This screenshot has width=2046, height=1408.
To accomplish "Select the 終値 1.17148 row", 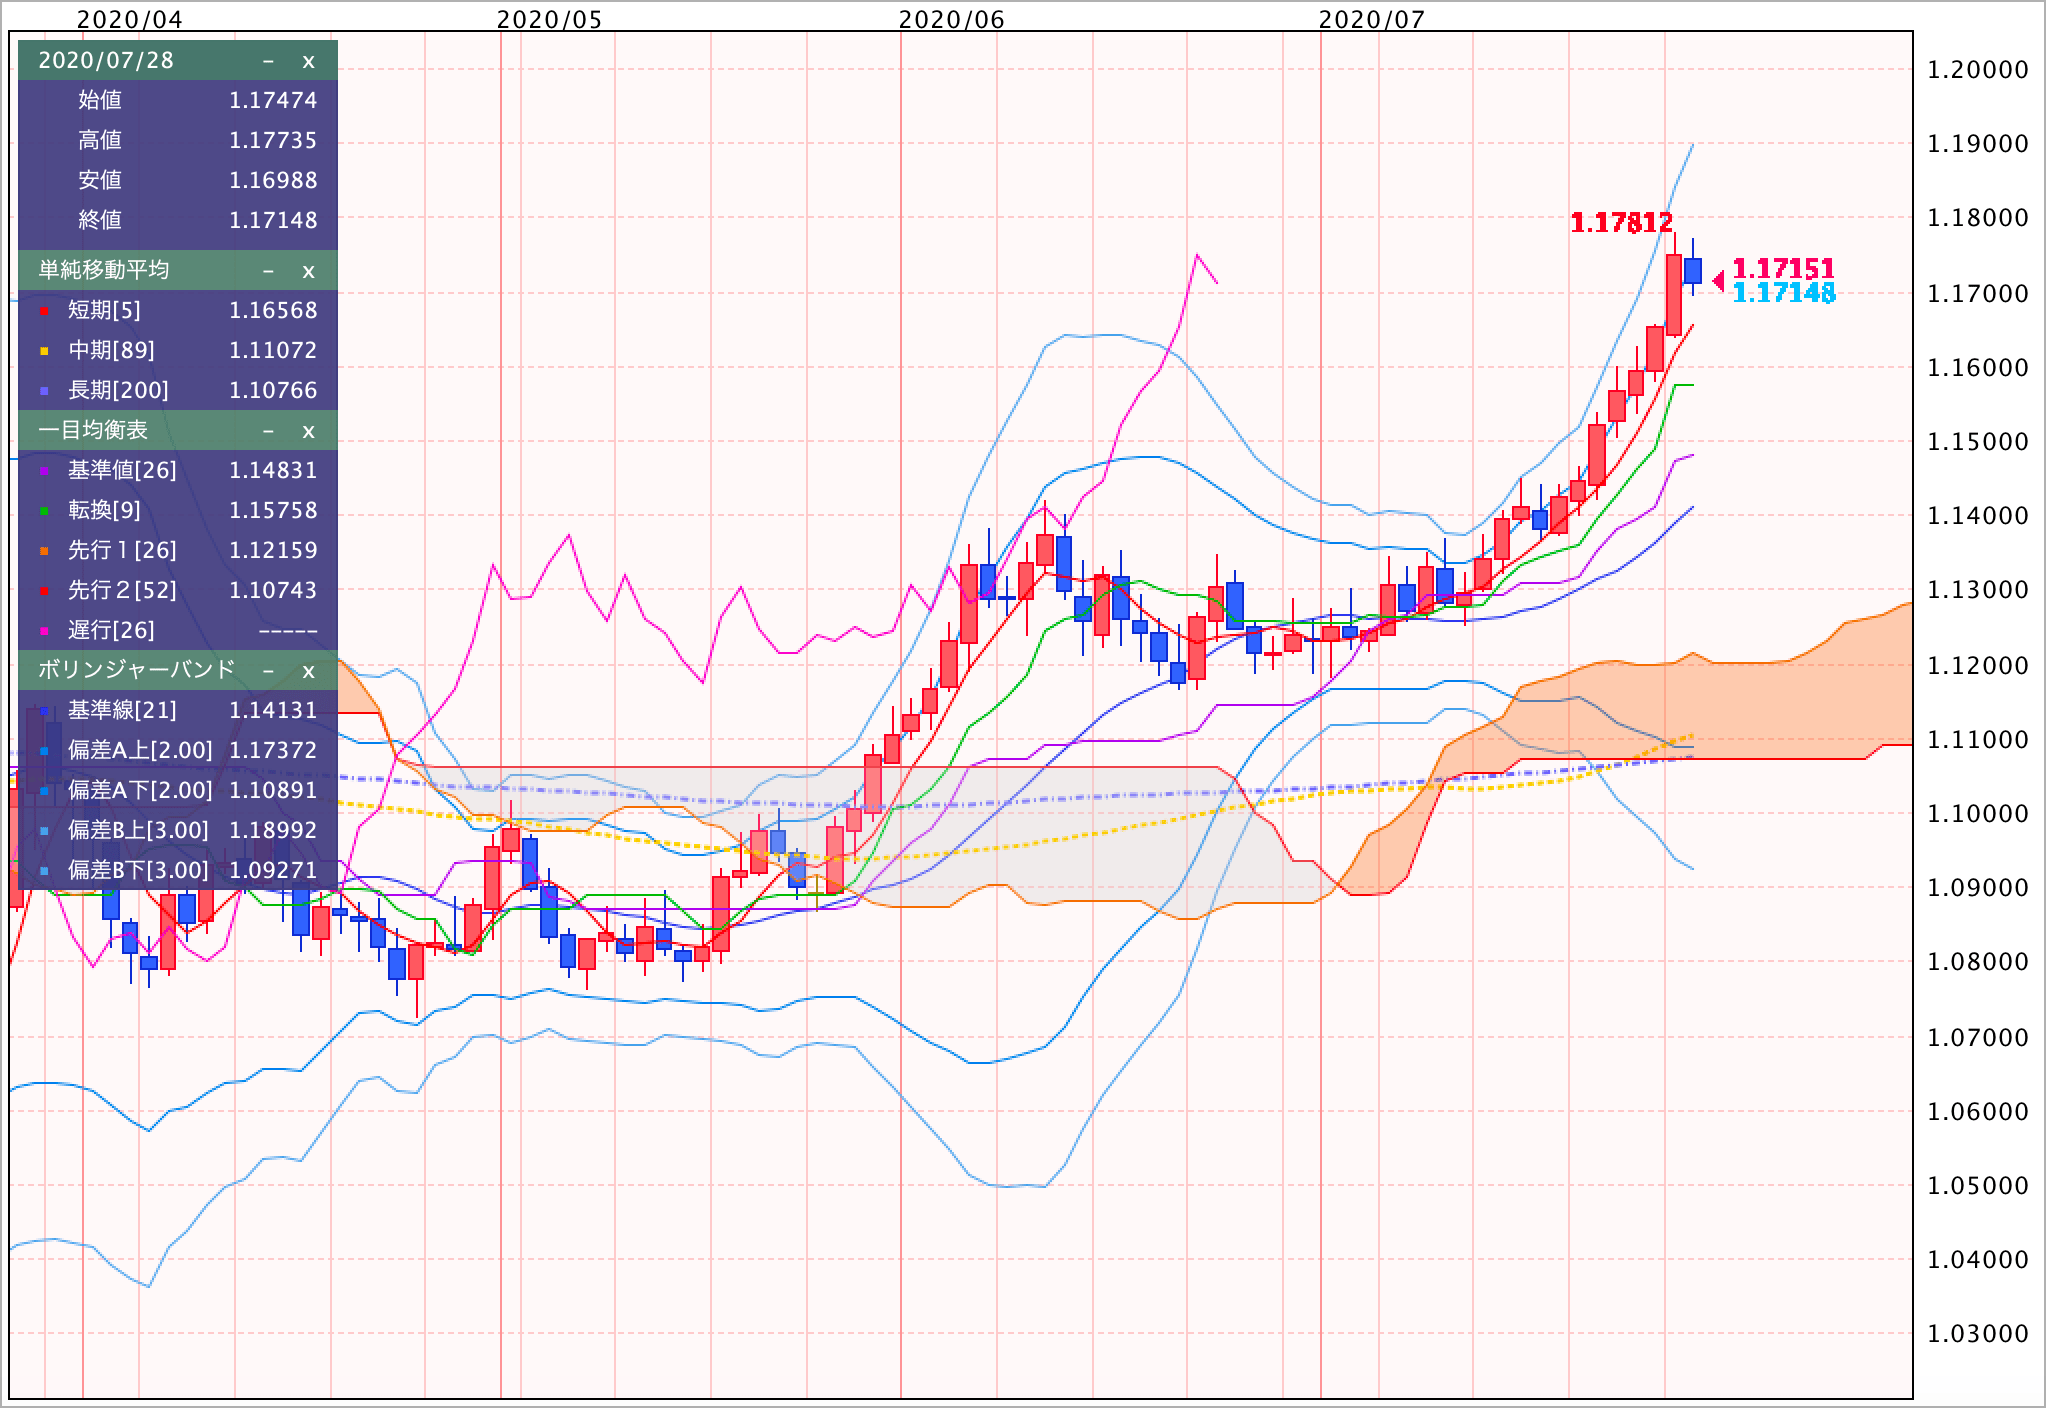I will pyautogui.click(x=178, y=220).
